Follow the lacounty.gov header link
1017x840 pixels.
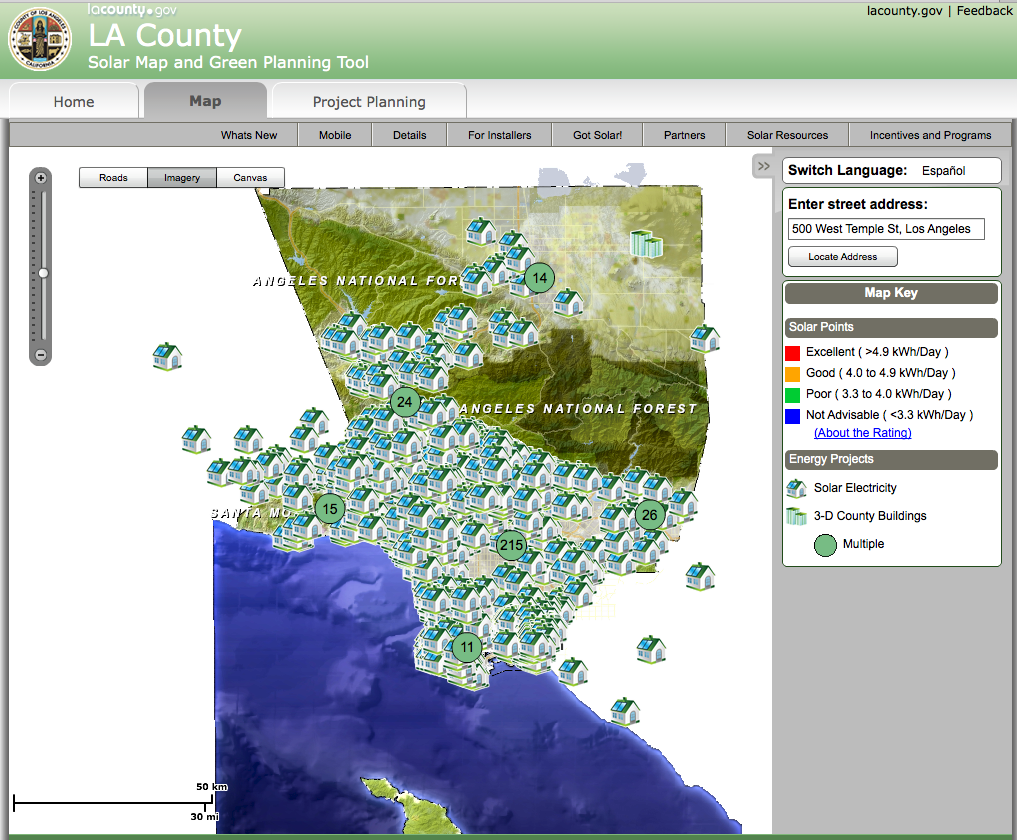click(x=904, y=10)
